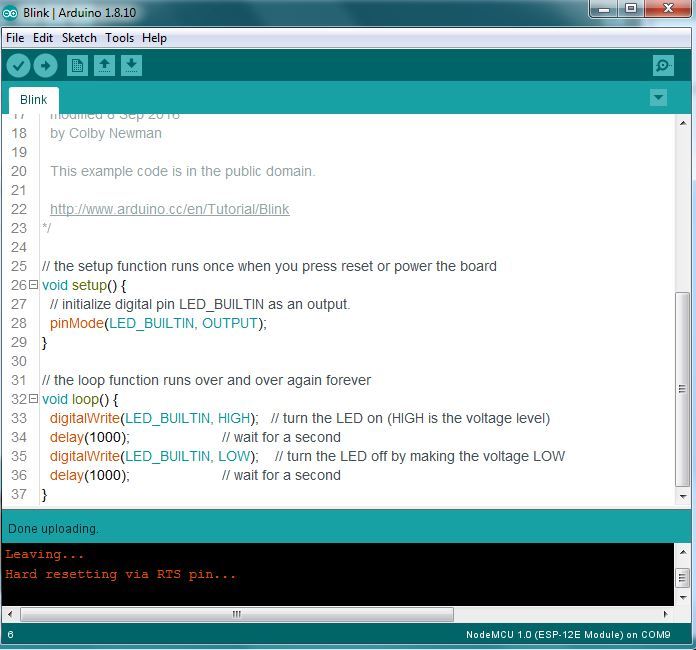Screen dimensions: 696x650
Task: Open the Serial Monitor magnifier icon
Action: 664,66
